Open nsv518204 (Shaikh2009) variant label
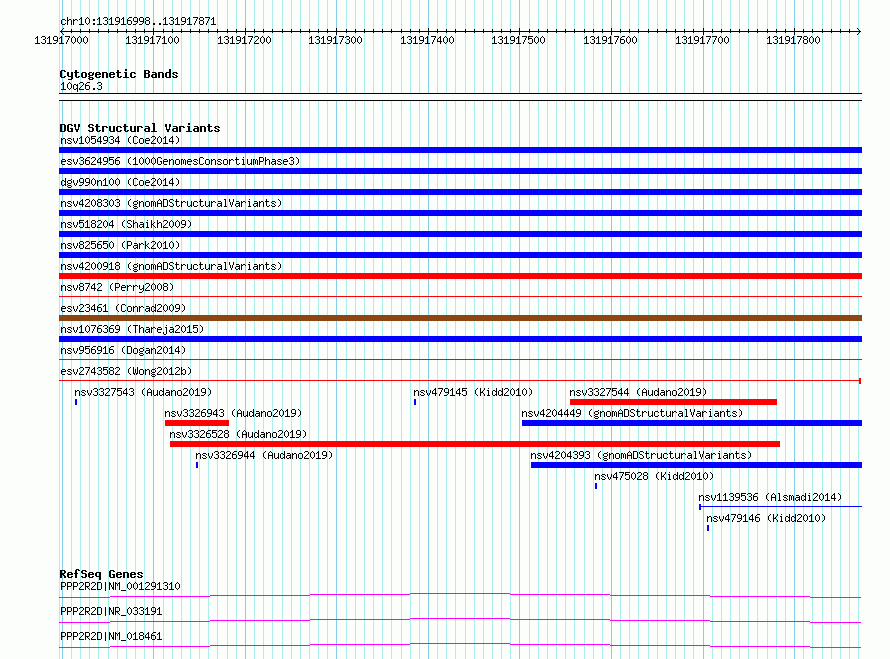 point(126,224)
